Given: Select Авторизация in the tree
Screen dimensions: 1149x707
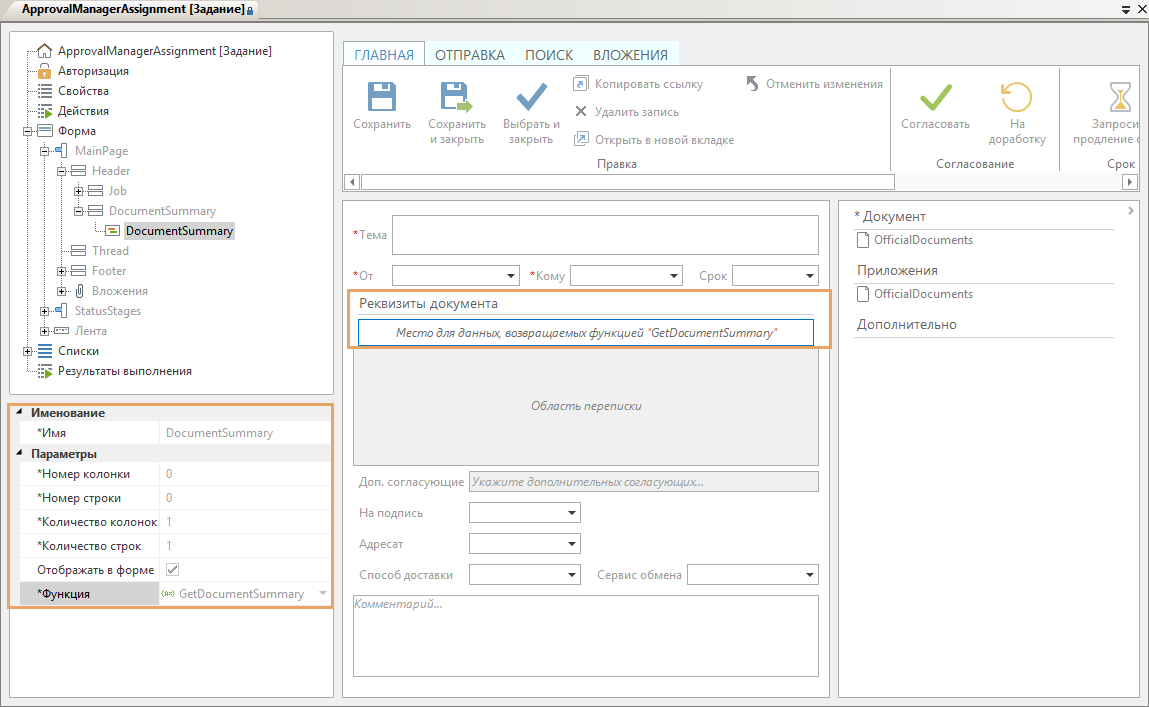Looking at the screenshot, I should [x=93, y=71].
